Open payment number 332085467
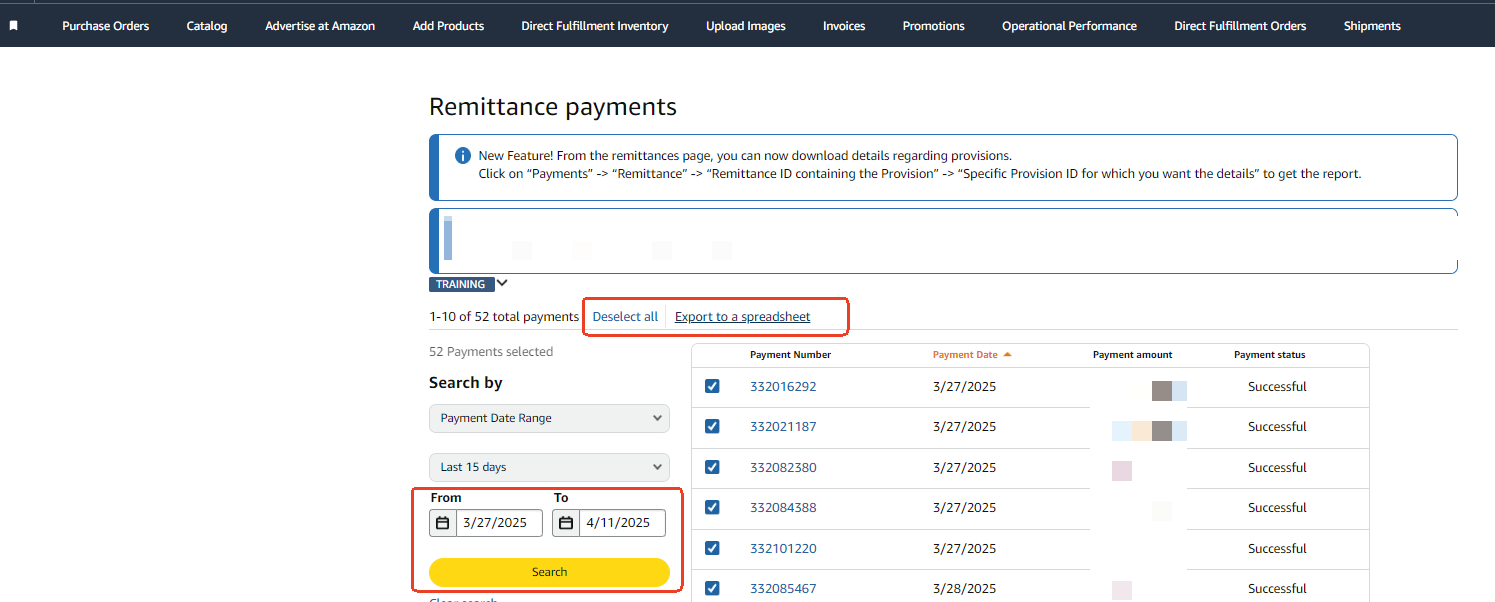The width and height of the screenshot is (1495, 602). (x=783, y=588)
